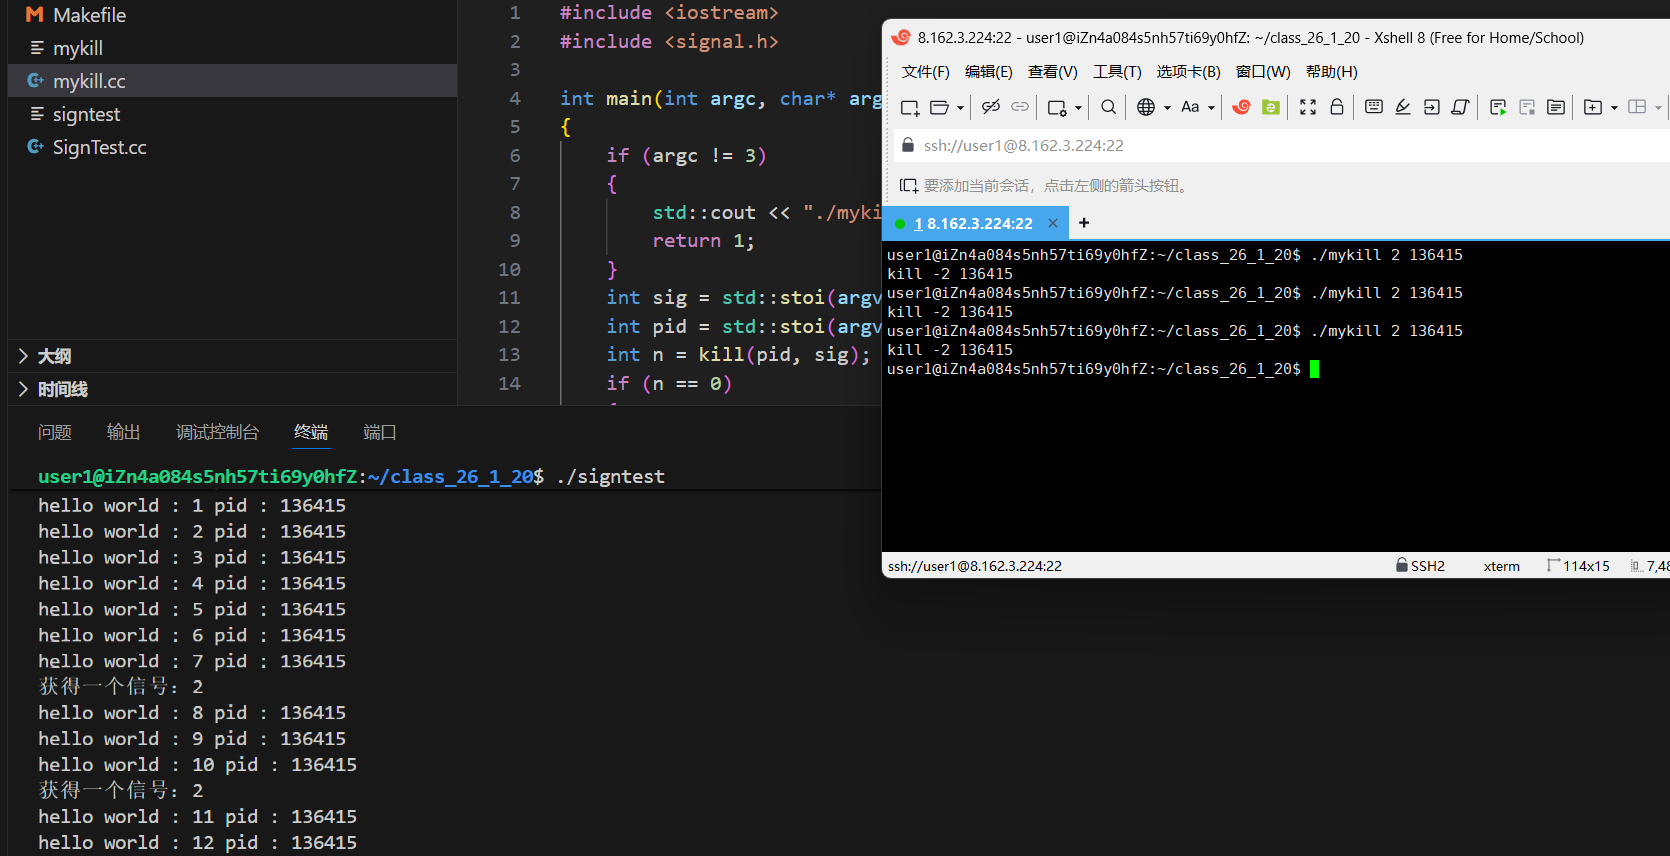Close the 8.162.3.224:22 session tab
The height and width of the screenshot is (856, 1670).
point(1052,223)
